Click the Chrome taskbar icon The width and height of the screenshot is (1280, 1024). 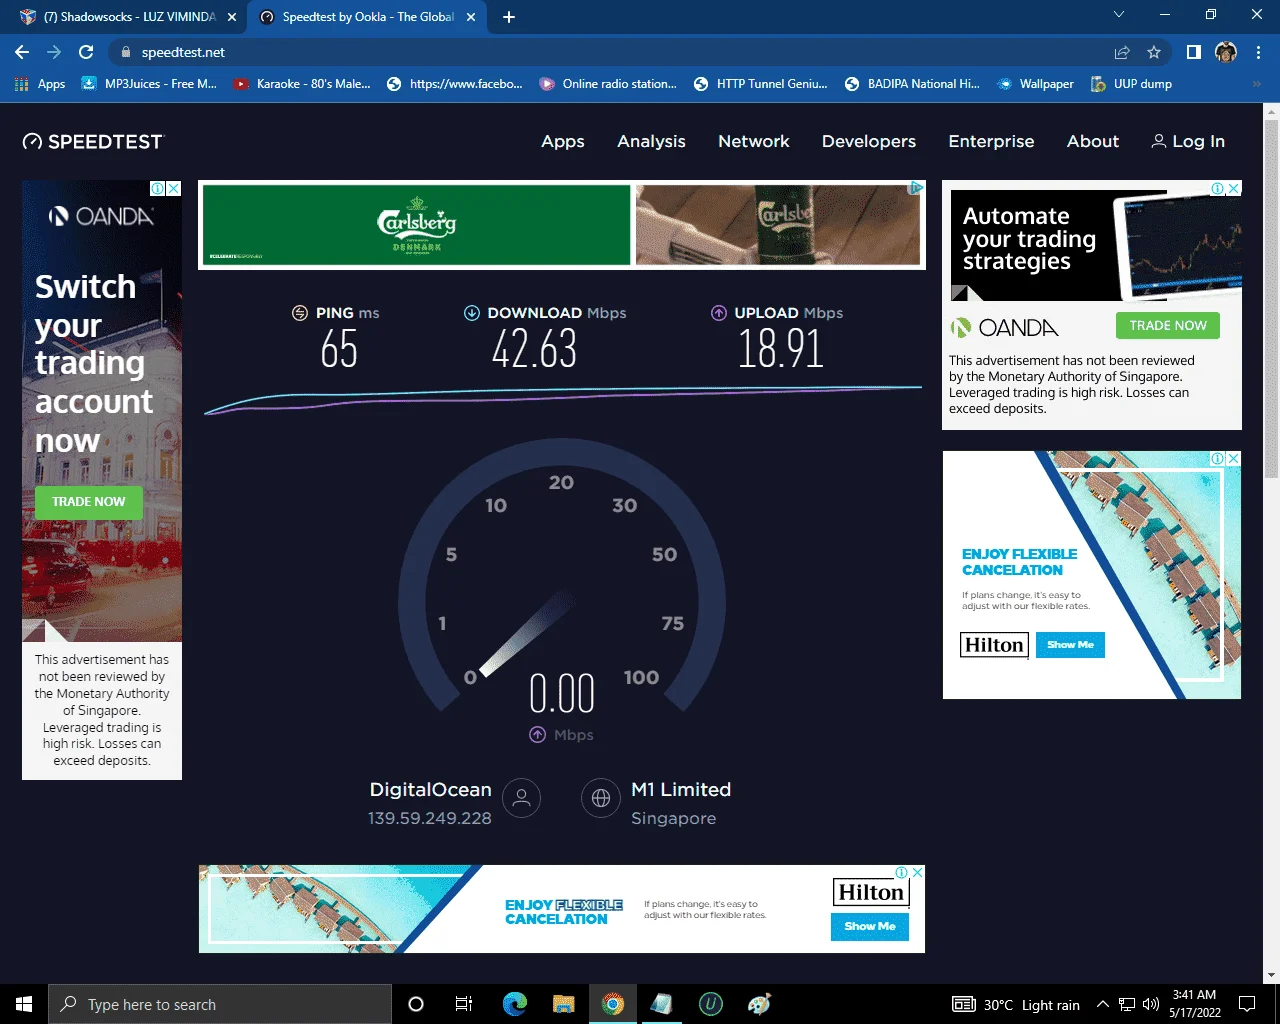click(x=612, y=1004)
